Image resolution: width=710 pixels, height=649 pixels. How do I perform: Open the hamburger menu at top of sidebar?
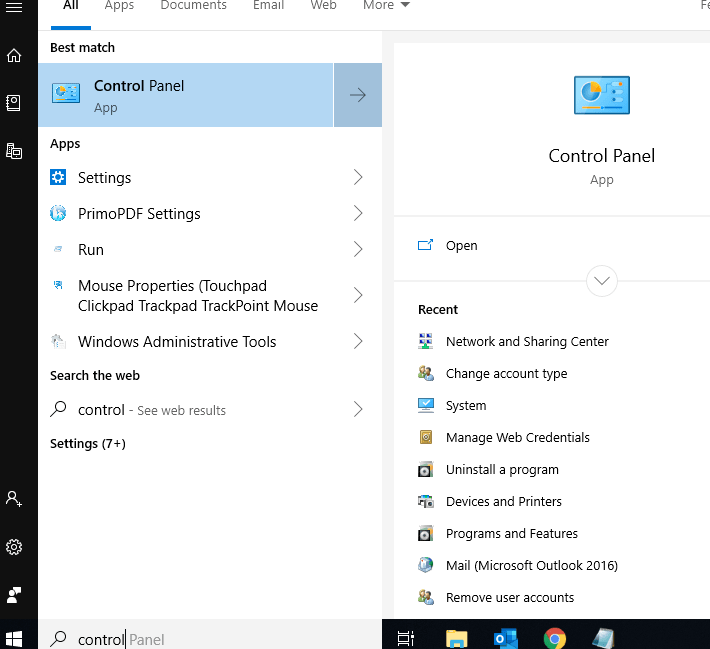14,7
